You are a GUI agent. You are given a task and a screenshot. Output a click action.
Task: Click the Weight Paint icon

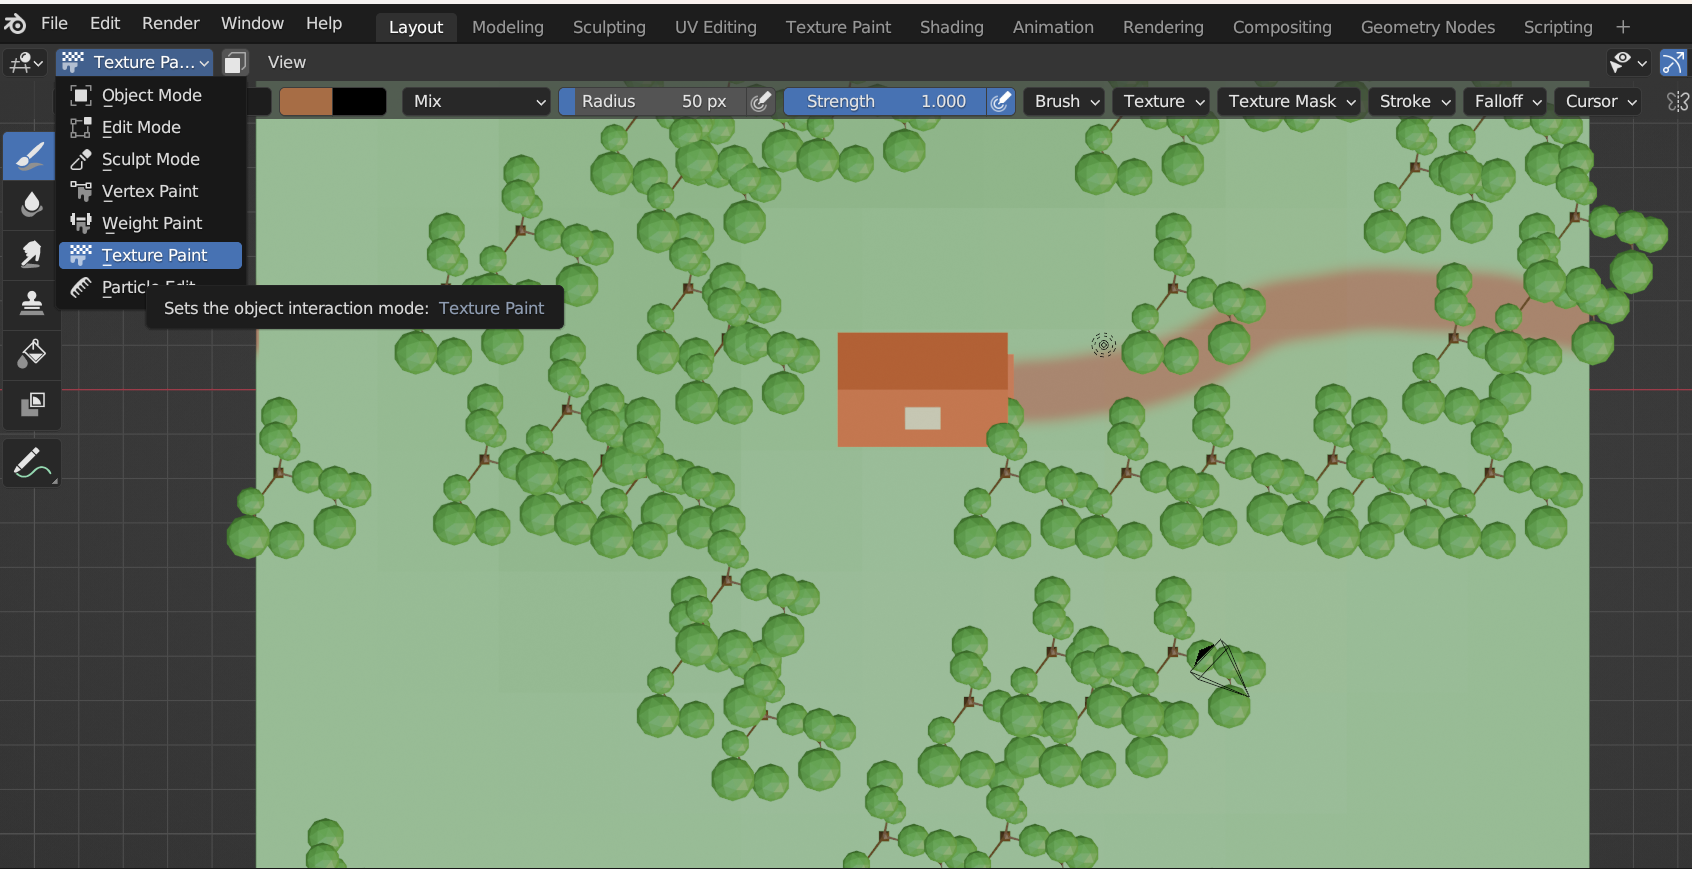(x=81, y=223)
